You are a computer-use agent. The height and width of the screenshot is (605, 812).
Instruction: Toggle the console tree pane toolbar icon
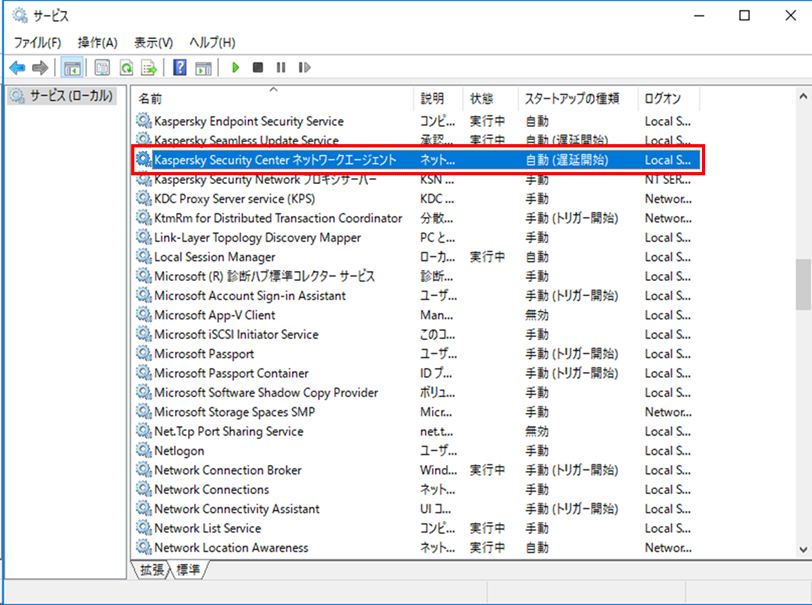72,67
